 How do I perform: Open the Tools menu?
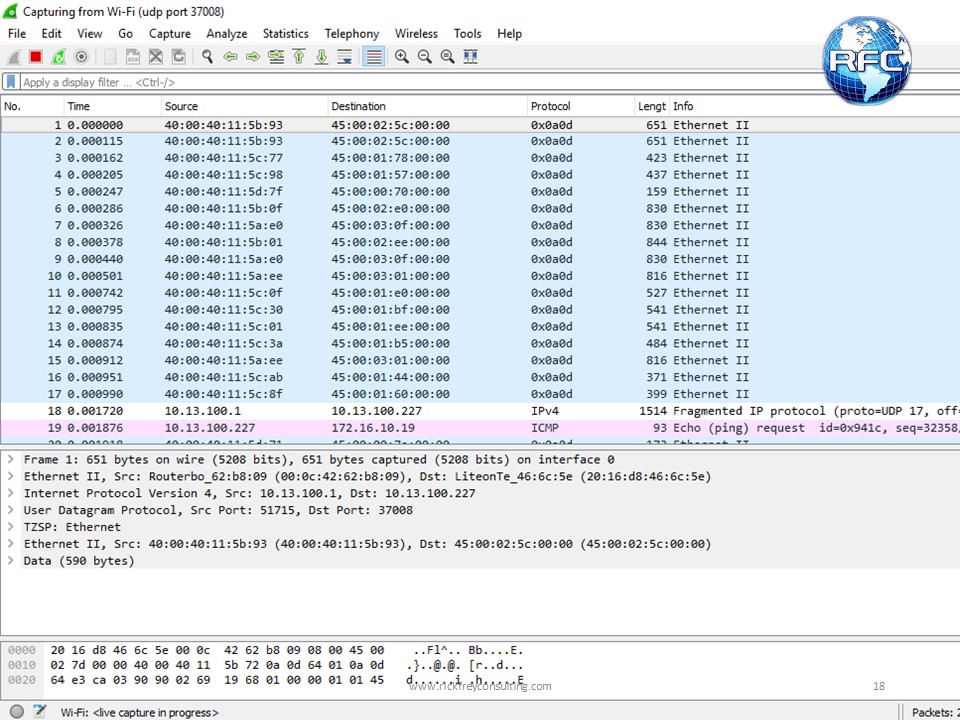(467, 34)
